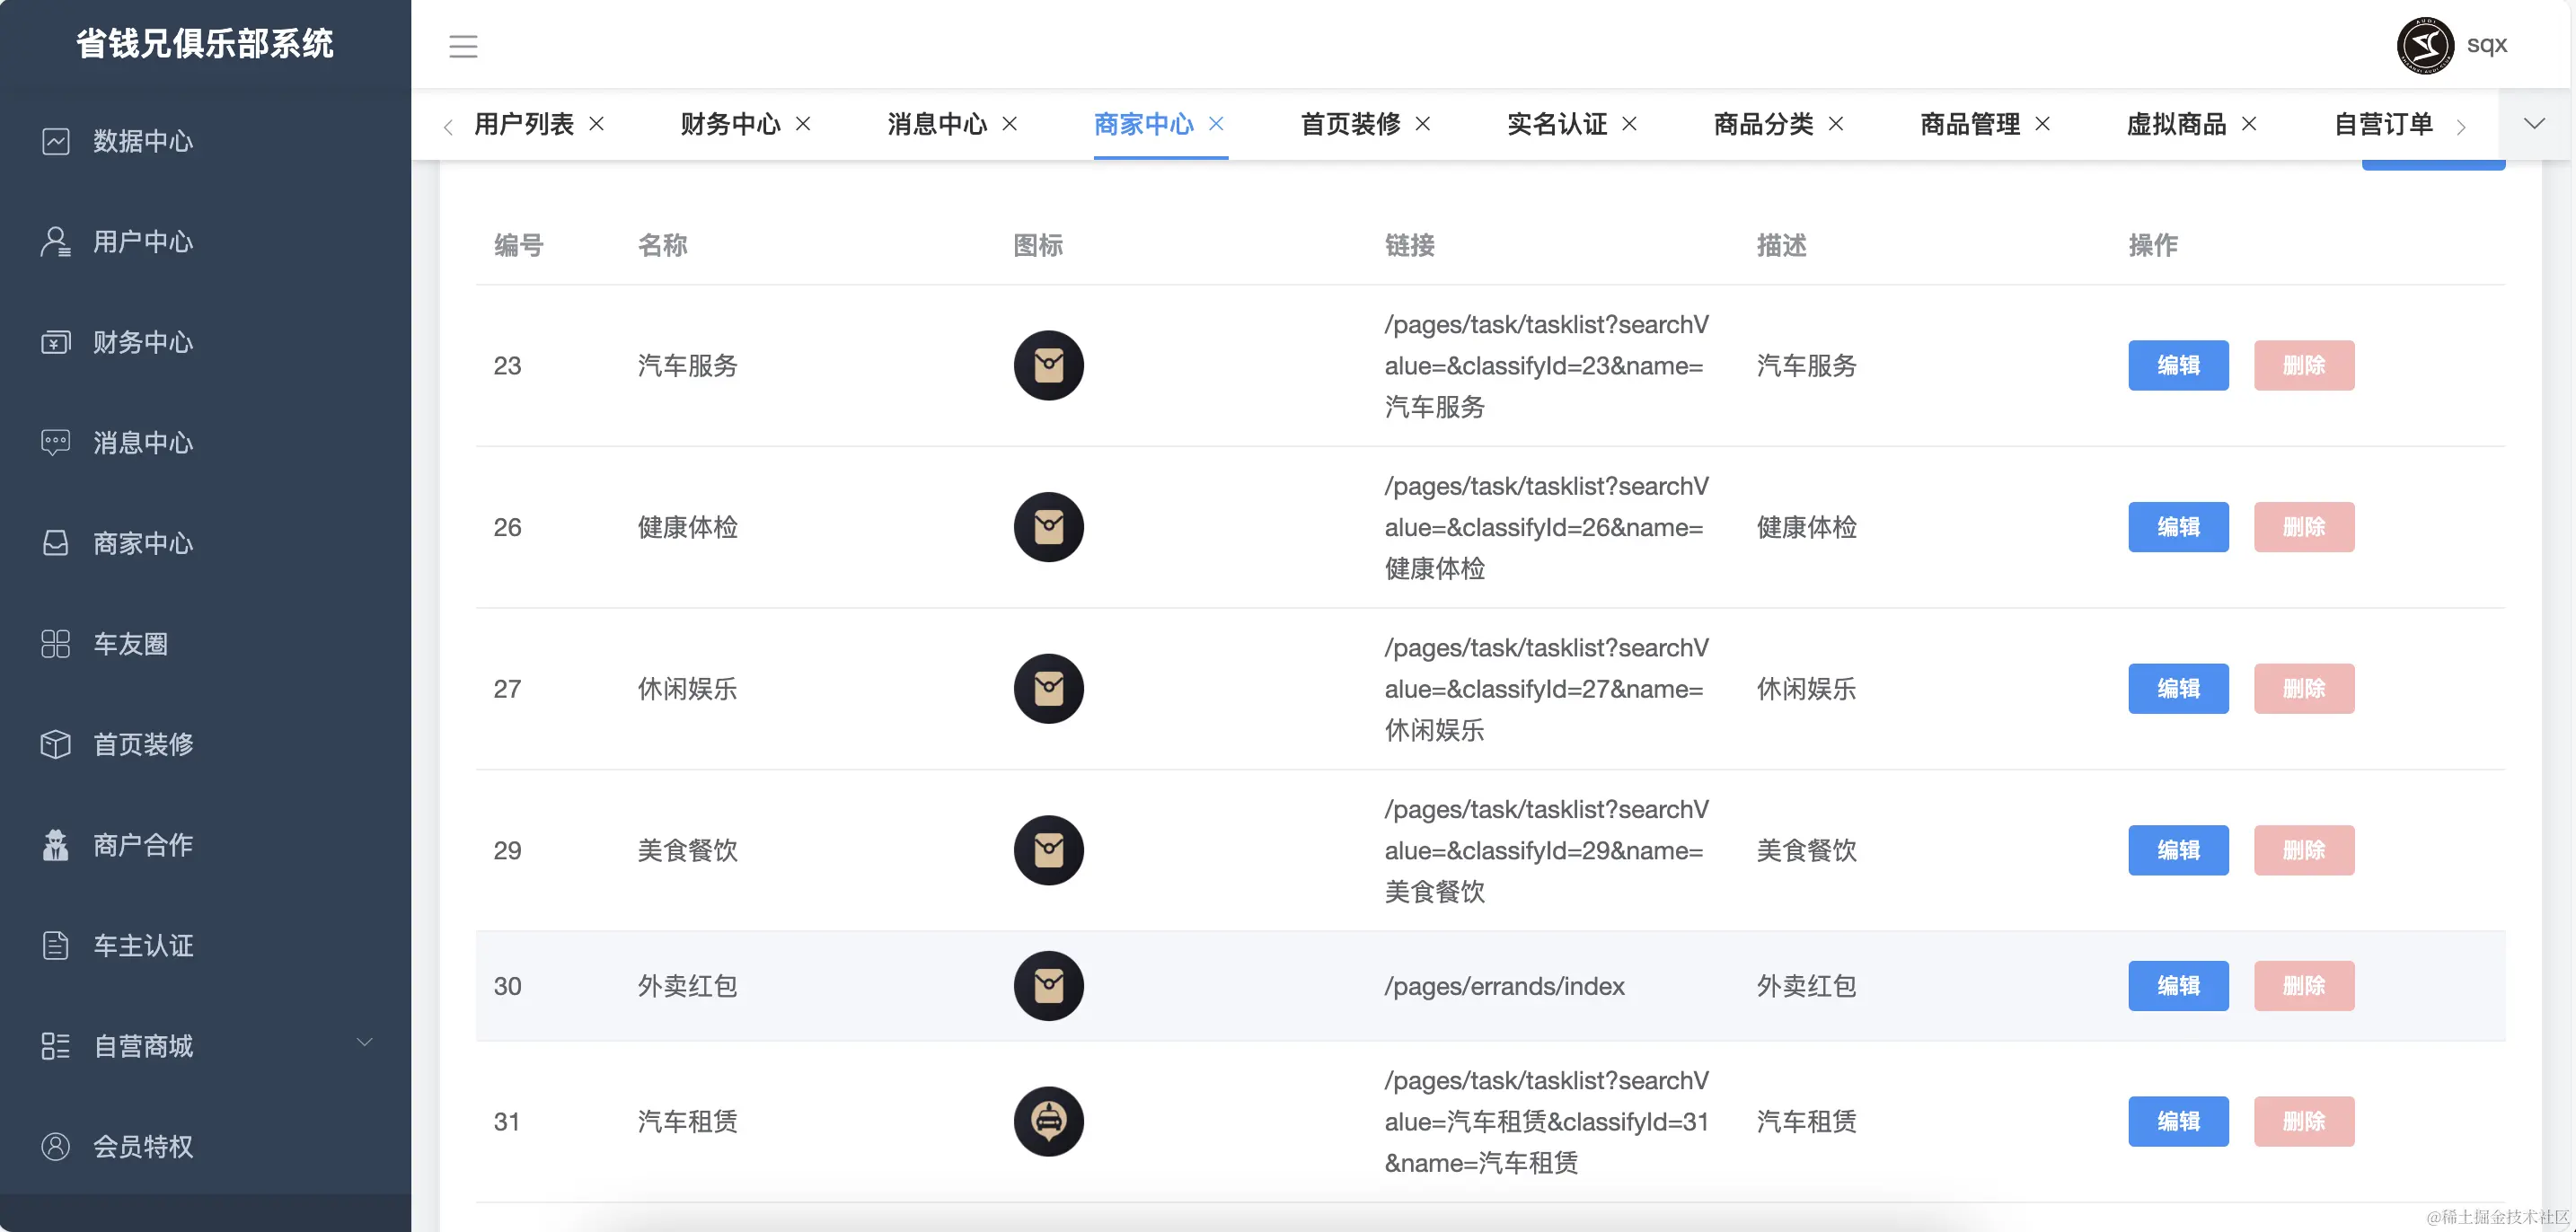
Task: Switch to the 首页装修 tab
Action: point(1349,124)
